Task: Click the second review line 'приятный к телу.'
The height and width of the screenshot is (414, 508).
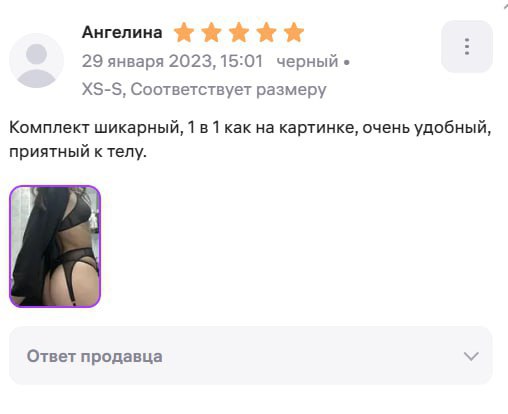Action: pyautogui.click(x=78, y=152)
